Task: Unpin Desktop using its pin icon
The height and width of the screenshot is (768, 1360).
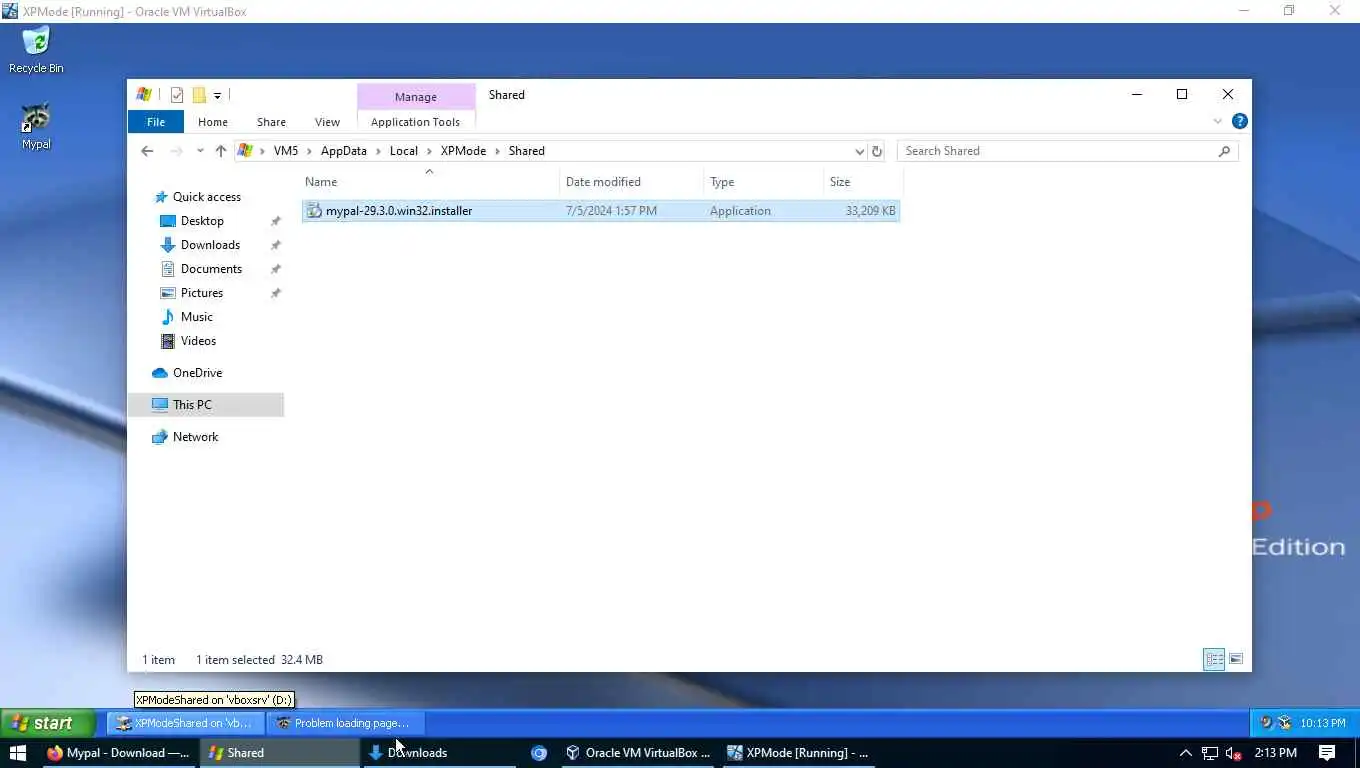Action: (x=276, y=221)
